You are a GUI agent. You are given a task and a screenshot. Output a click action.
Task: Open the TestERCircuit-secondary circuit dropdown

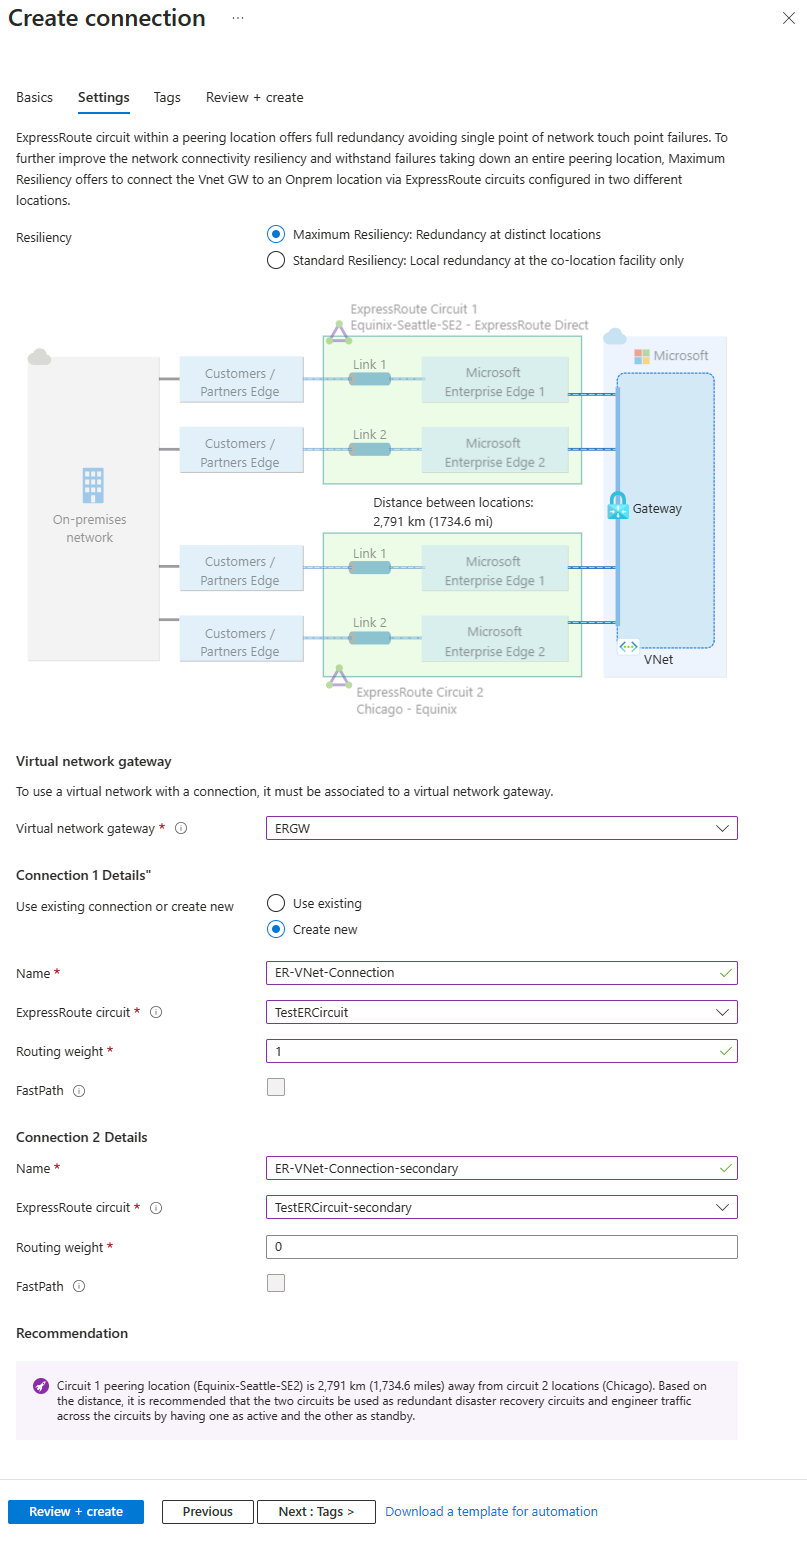[x=501, y=1207]
